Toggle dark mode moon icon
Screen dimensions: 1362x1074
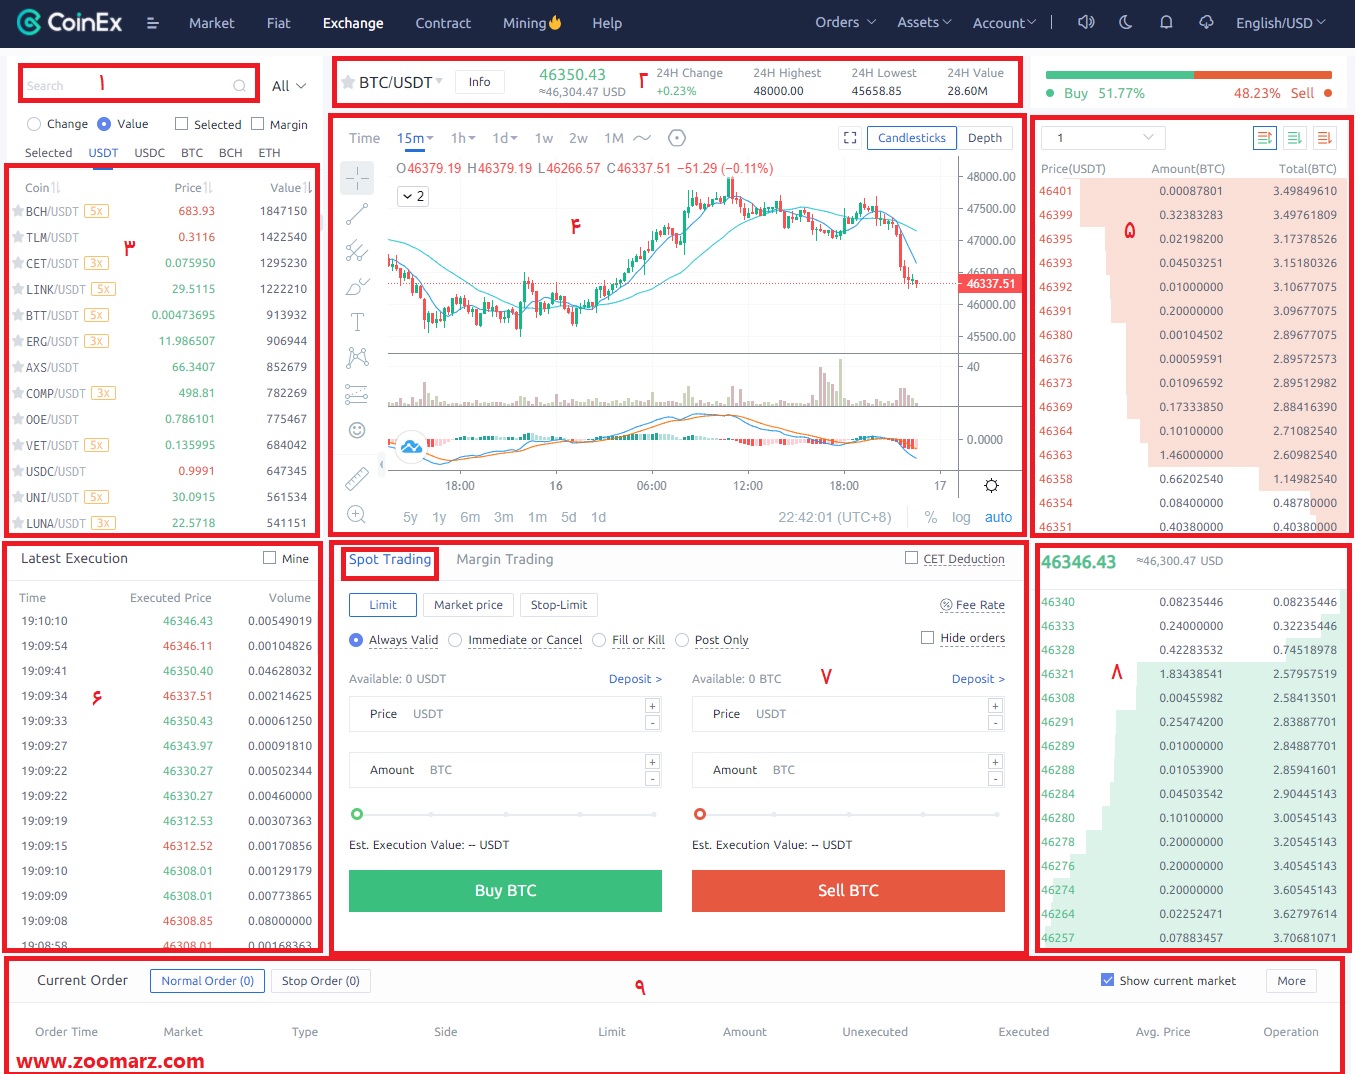(1126, 22)
